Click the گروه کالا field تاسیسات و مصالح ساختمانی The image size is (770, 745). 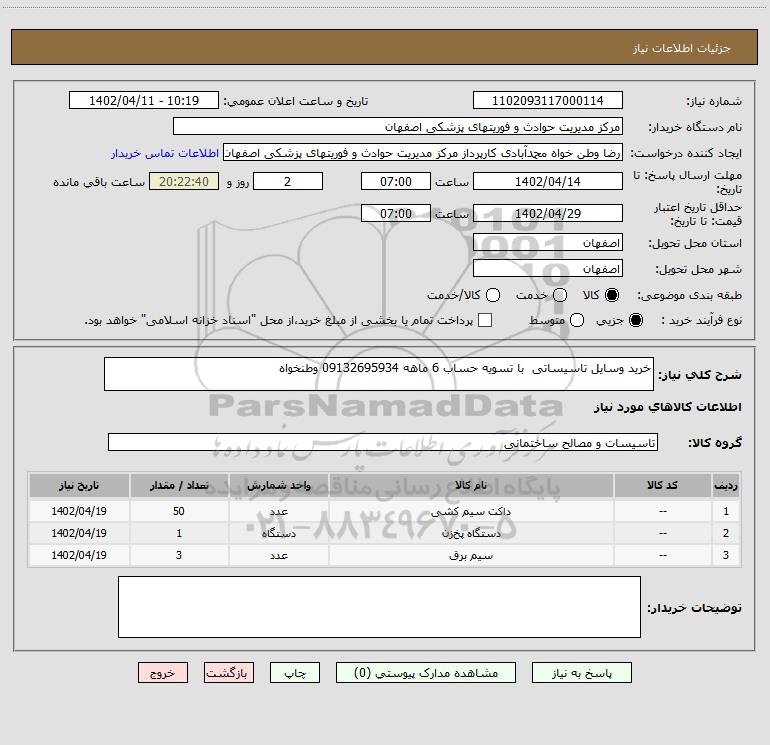click(383, 442)
